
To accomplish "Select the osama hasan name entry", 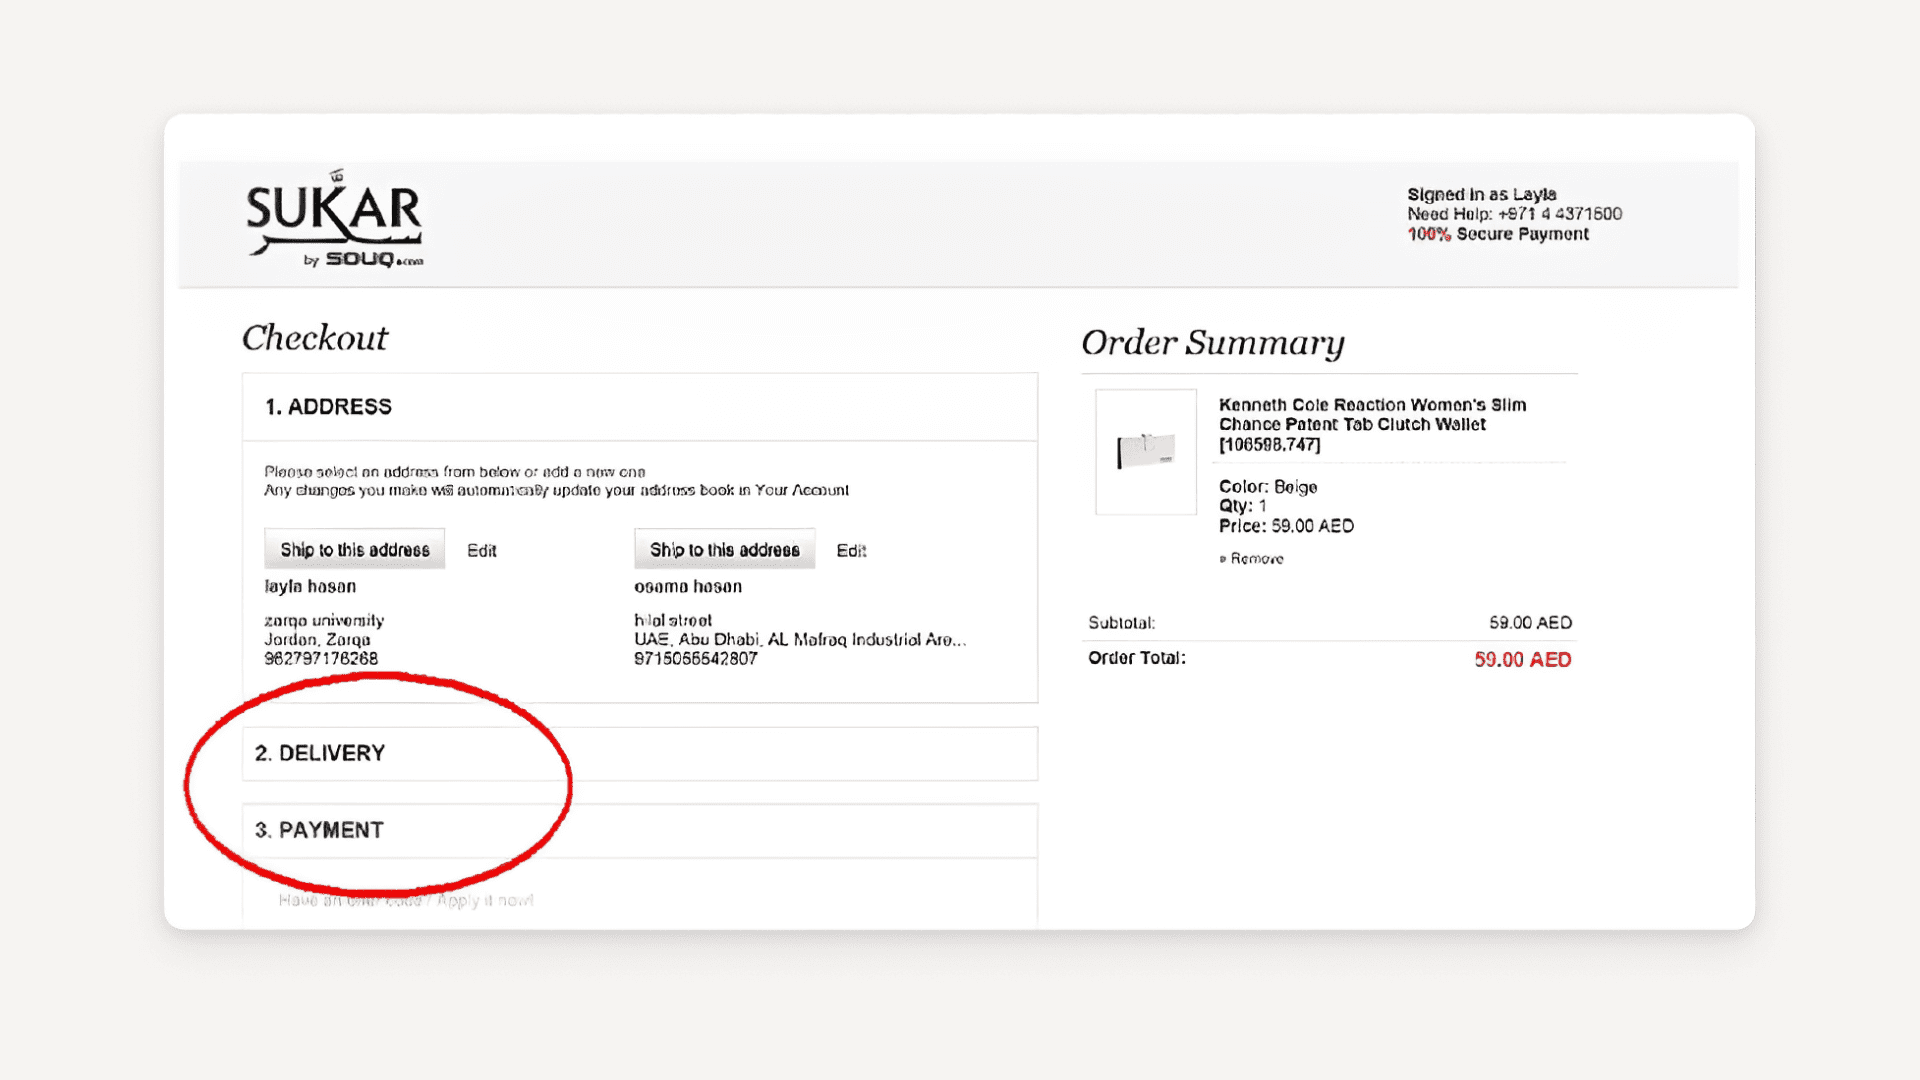I will pos(688,587).
